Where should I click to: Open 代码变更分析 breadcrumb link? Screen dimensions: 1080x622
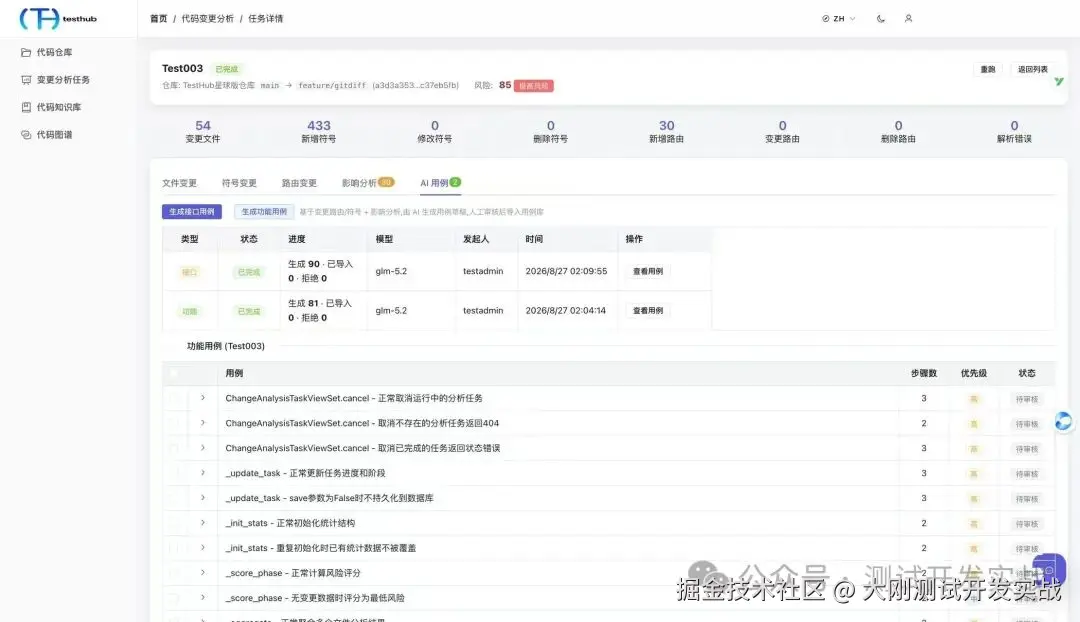pos(207,19)
